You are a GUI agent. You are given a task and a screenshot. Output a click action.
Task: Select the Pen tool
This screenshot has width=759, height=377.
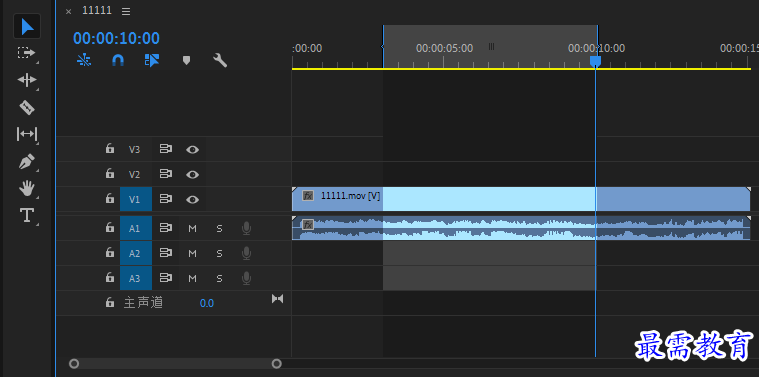coord(27,161)
